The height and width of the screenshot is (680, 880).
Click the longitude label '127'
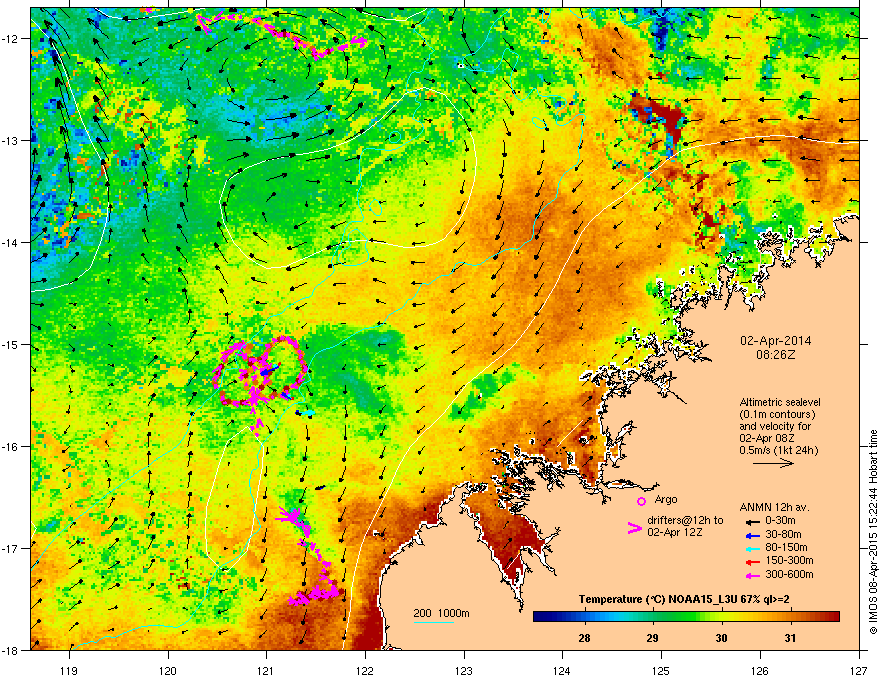click(x=859, y=670)
